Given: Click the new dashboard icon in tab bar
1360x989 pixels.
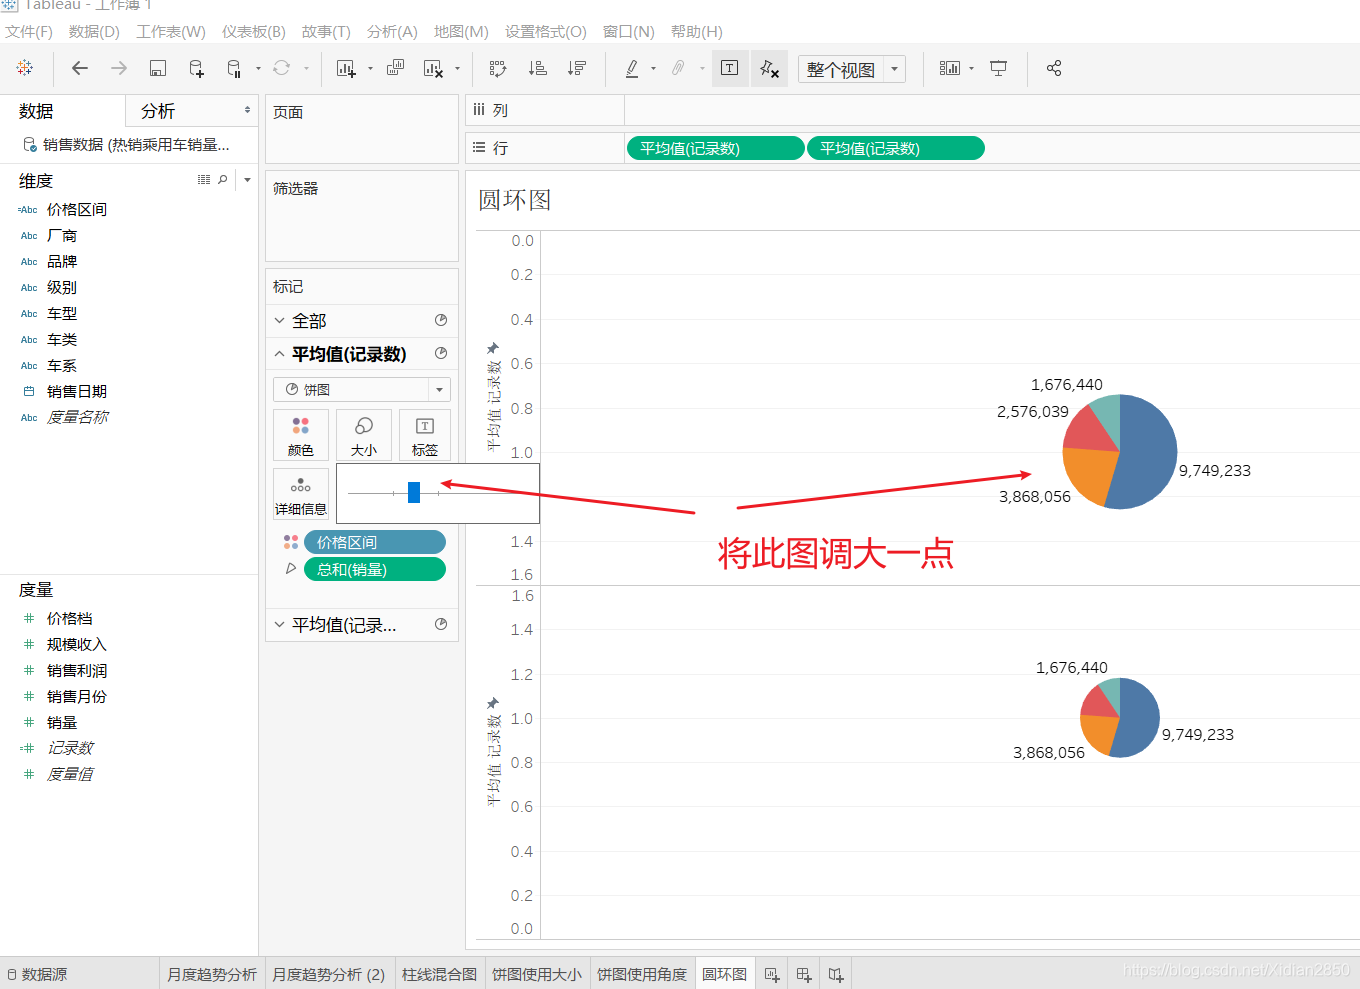Looking at the screenshot, I should pyautogui.click(x=803, y=974).
